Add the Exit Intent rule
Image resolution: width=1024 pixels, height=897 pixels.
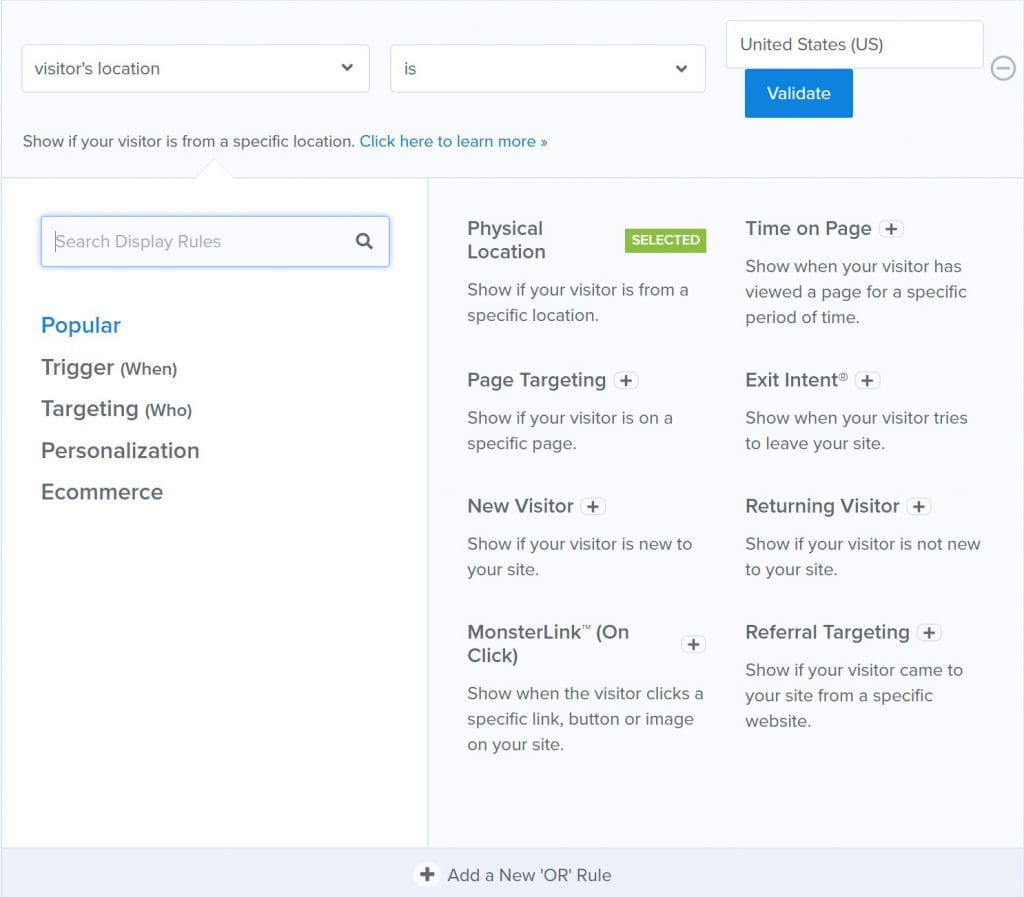[x=868, y=380]
